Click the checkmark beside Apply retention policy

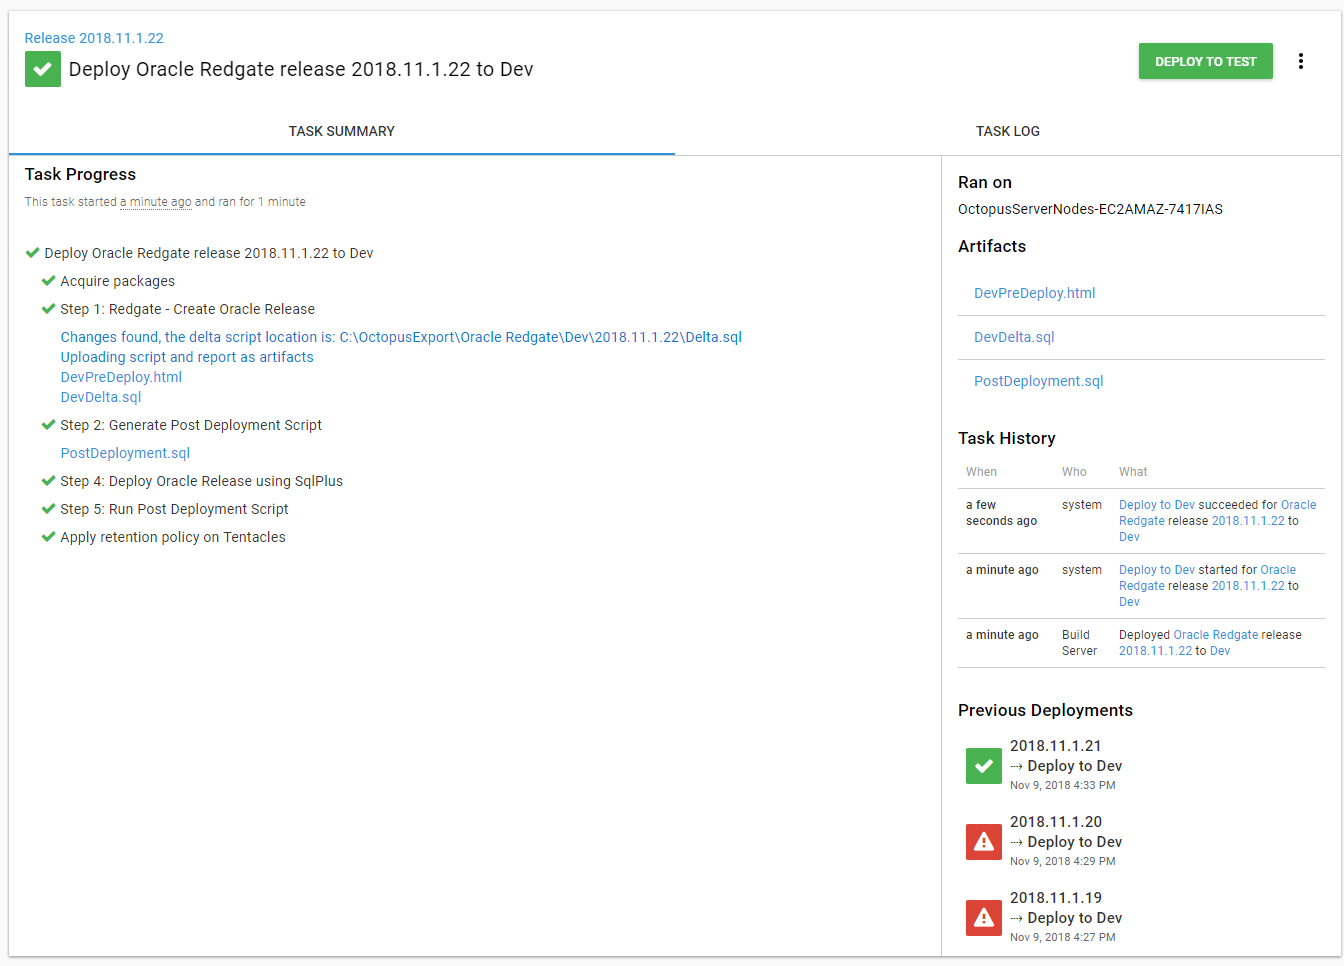[x=48, y=537]
